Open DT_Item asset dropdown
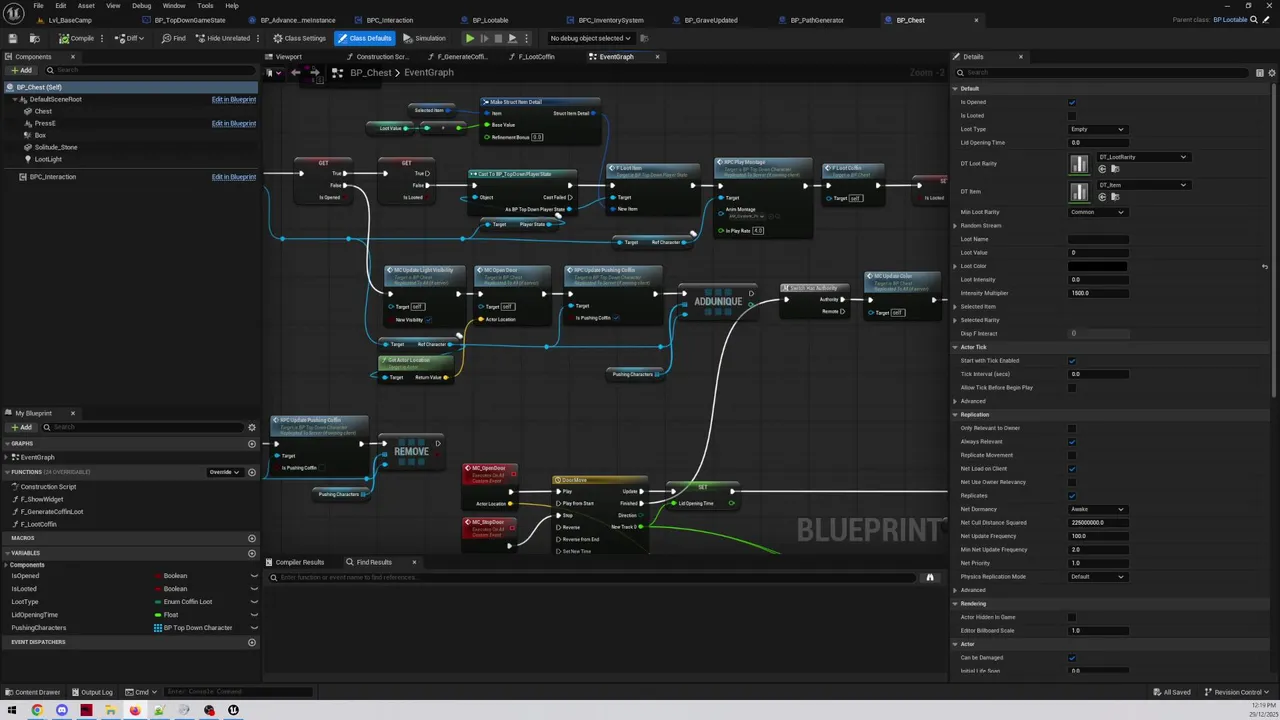Viewport: 1280px width, 720px height. click(1142, 185)
